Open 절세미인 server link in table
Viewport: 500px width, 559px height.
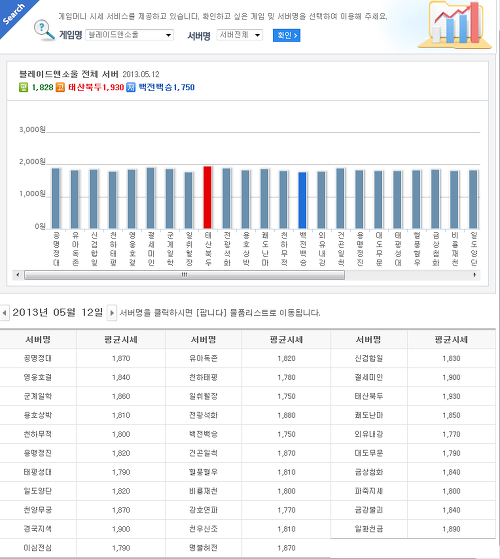point(368,377)
